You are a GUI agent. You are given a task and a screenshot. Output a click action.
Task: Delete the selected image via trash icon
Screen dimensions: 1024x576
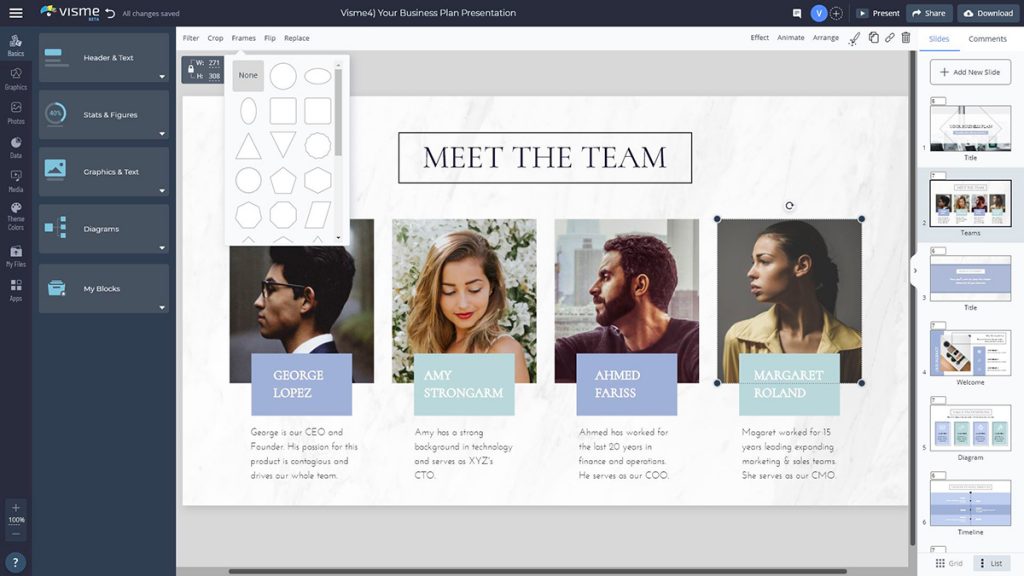pyautogui.click(x=905, y=37)
